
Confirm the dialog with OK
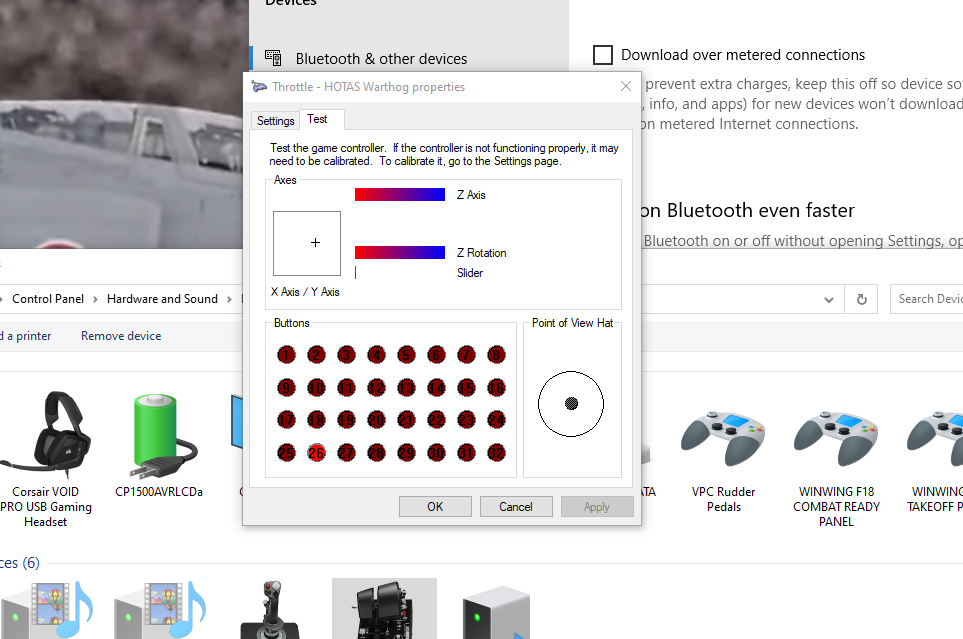pos(435,507)
